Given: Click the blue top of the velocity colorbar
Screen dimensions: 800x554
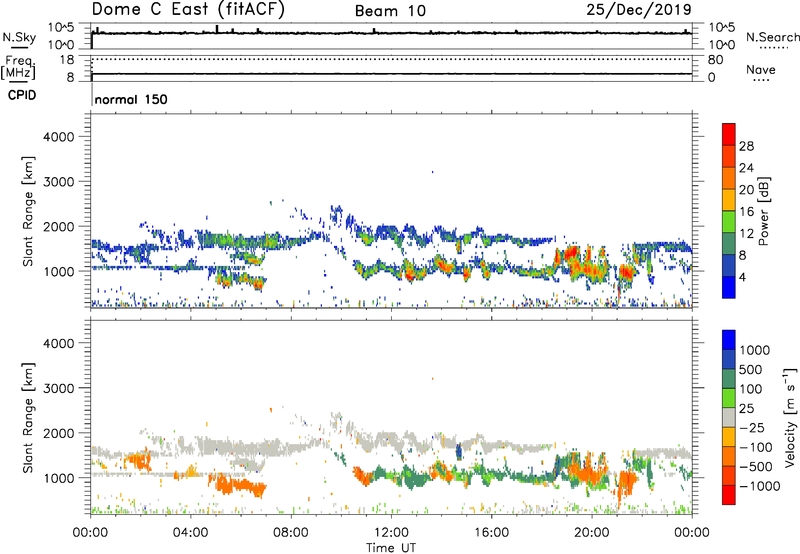Looking at the screenshot, I should click(x=729, y=340).
